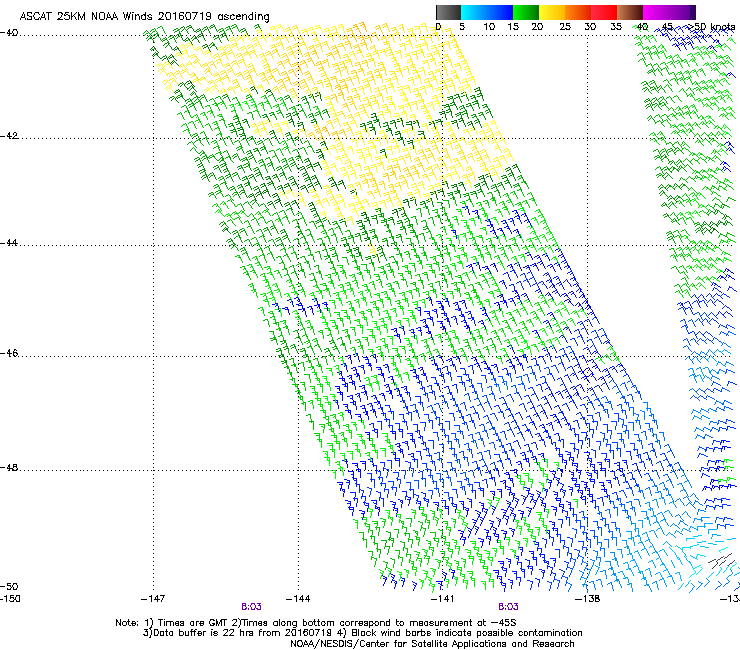Select the '10' label under the color bar
Screen dimensions: 740x650
[489, 27]
